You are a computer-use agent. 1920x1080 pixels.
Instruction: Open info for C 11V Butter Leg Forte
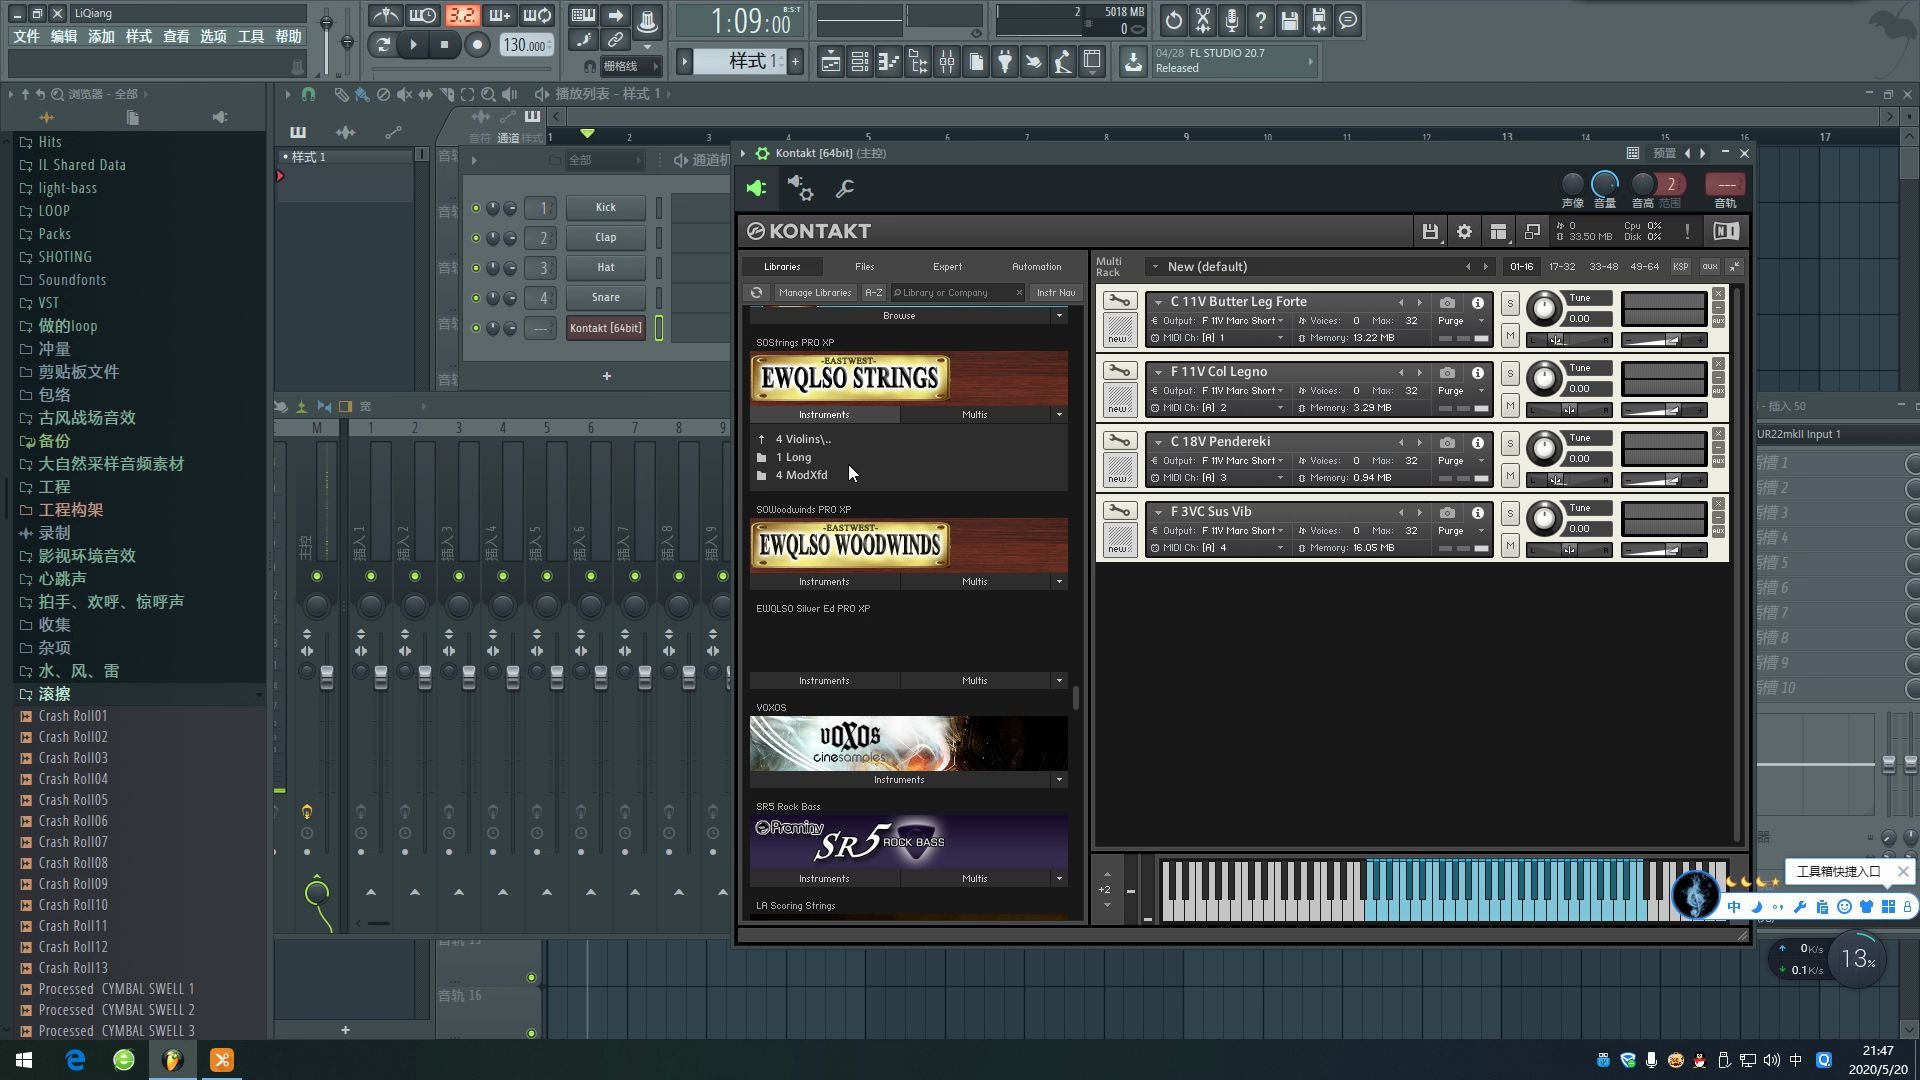[x=1478, y=302]
